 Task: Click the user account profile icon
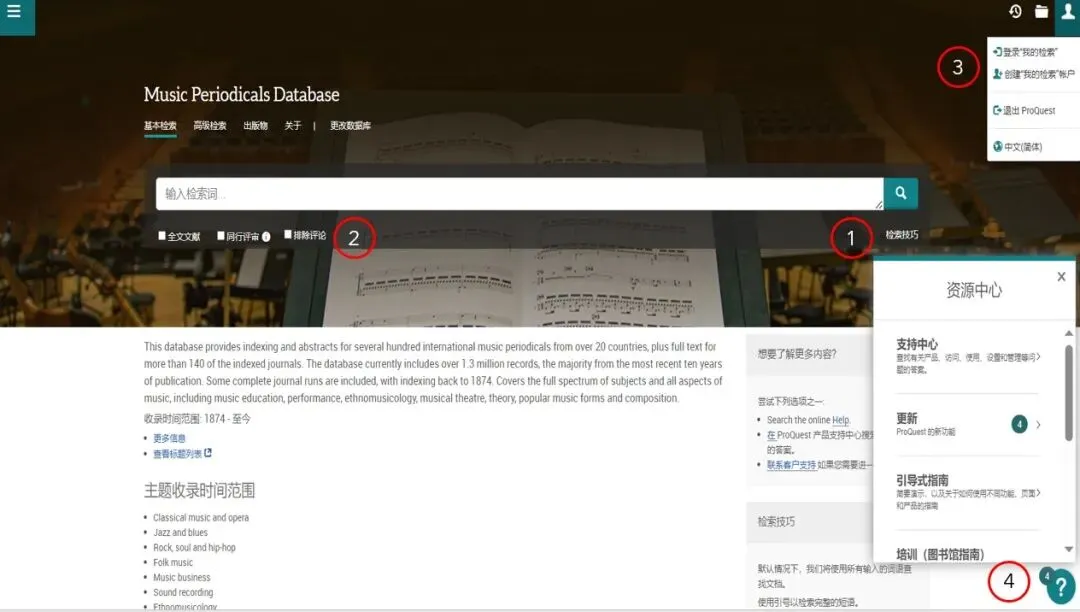tap(1068, 12)
